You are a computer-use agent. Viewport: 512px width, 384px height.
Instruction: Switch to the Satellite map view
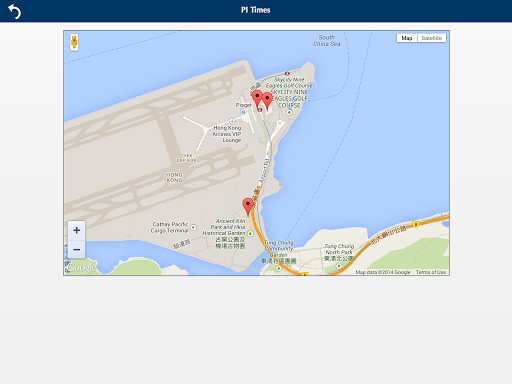pyautogui.click(x=431, y=38)
